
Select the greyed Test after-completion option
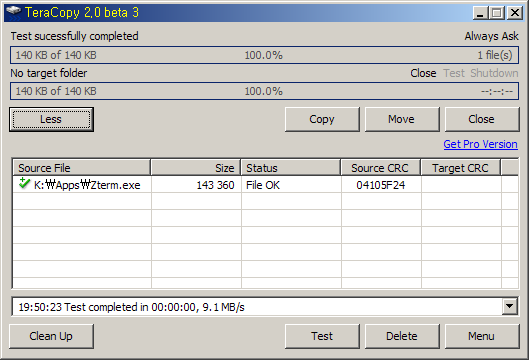click(x=454, y=73)
